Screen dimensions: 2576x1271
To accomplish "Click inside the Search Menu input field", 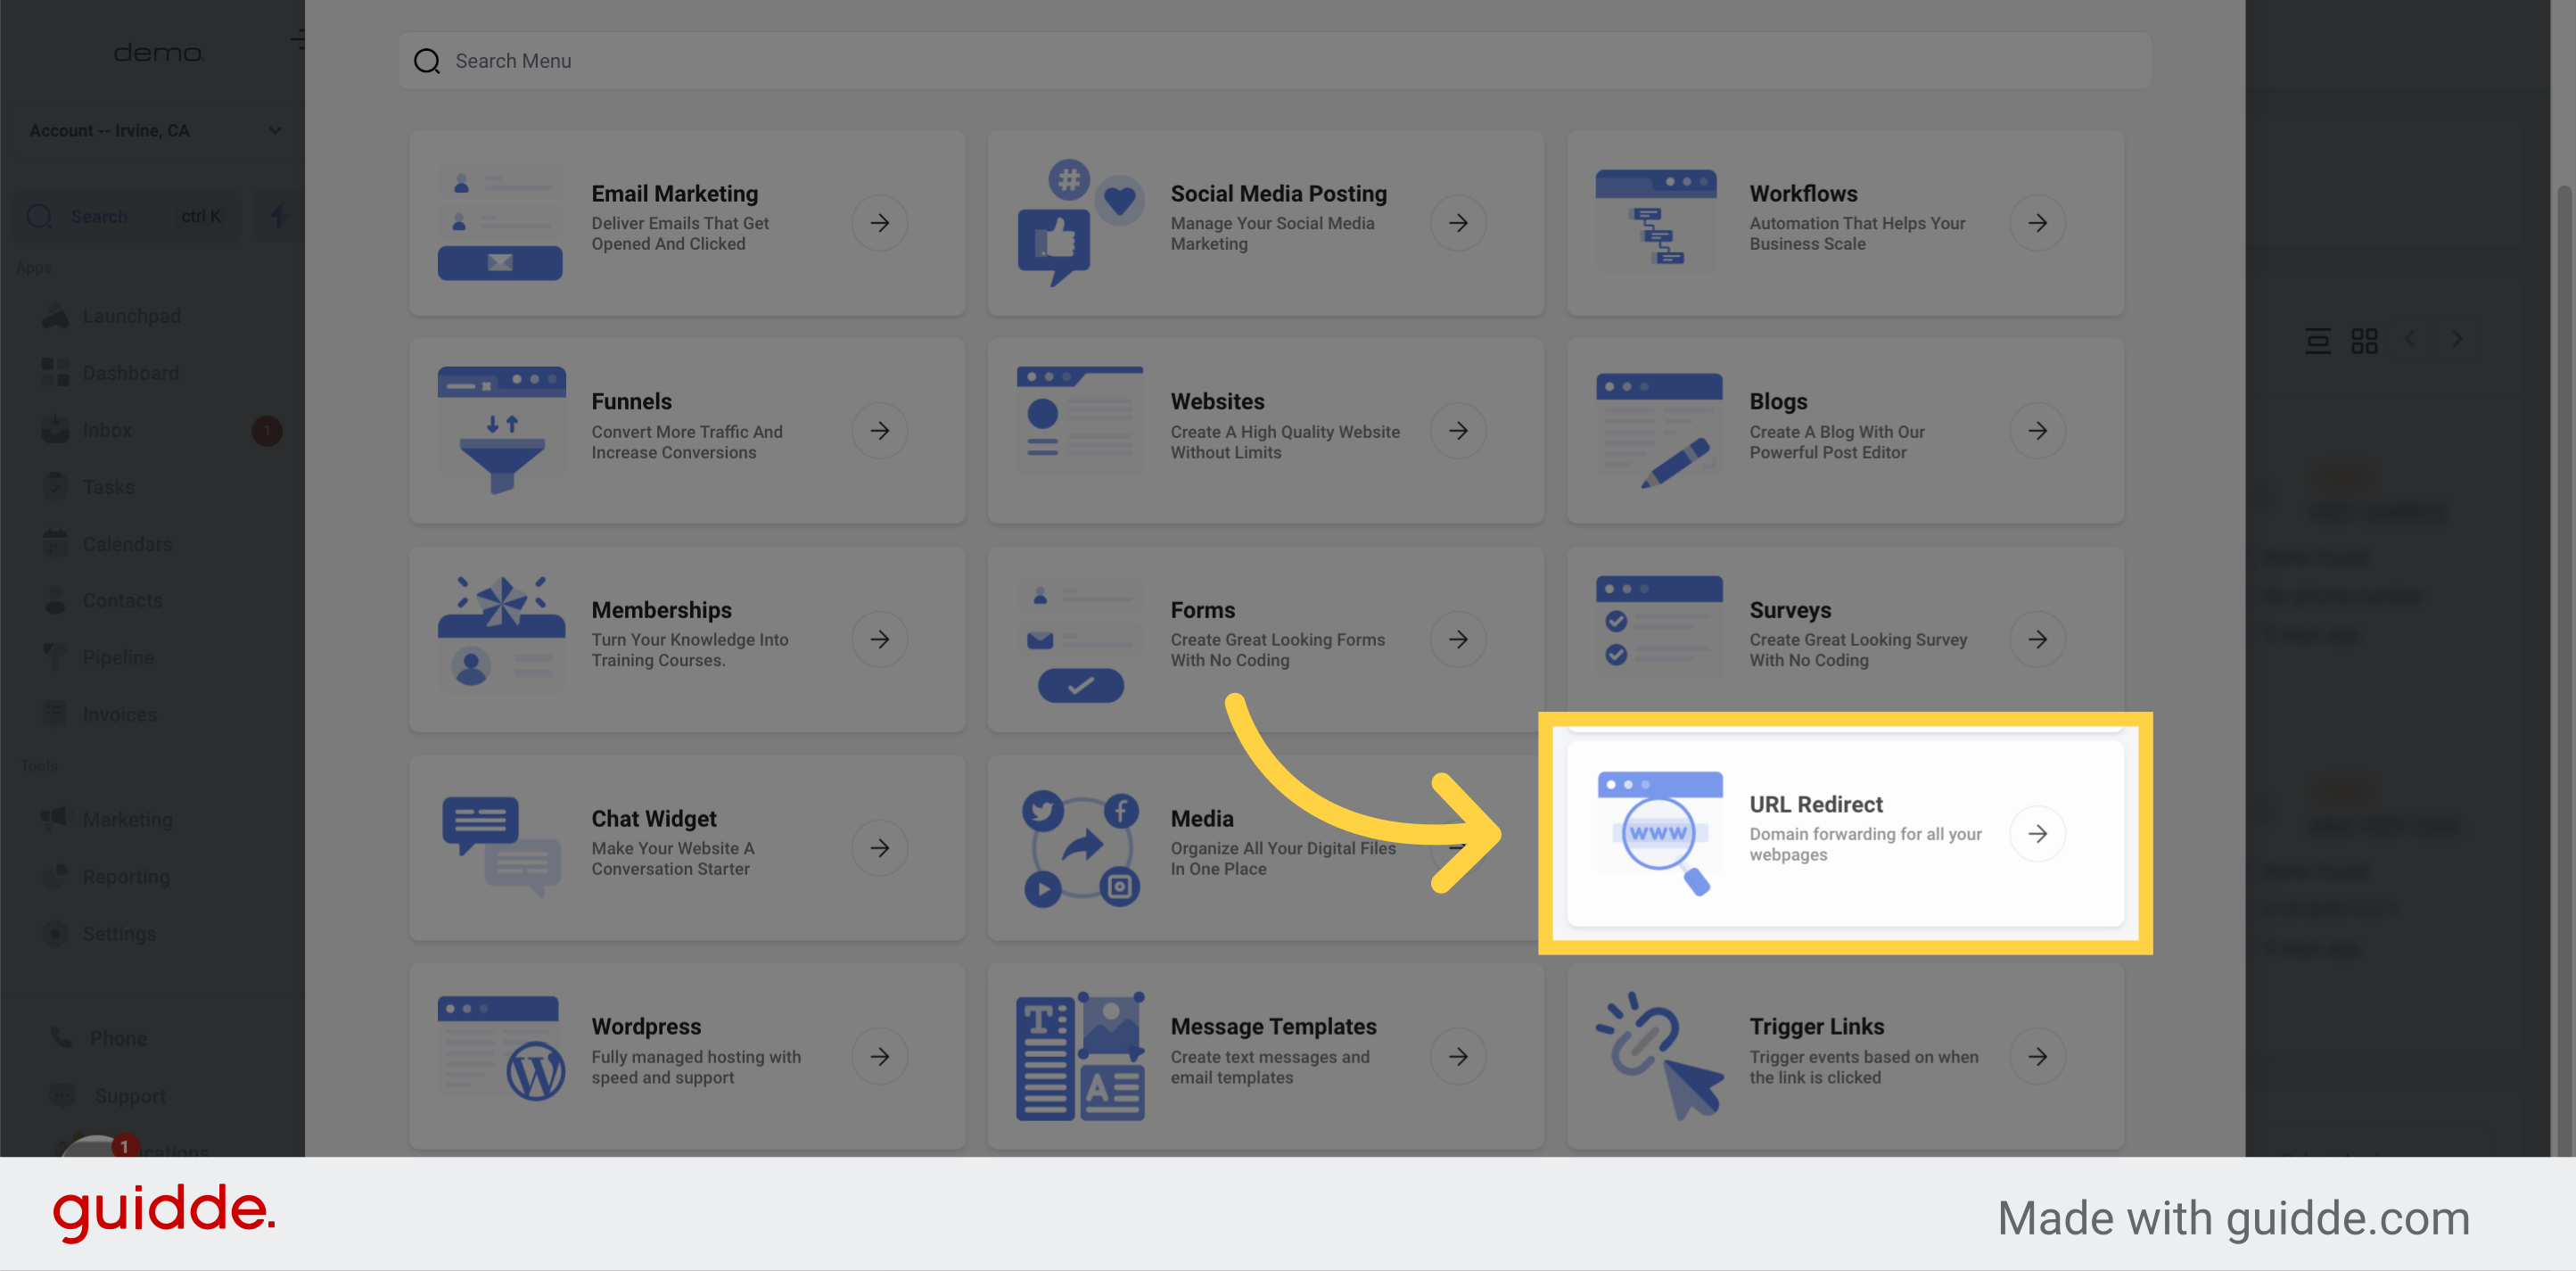I will [900, 60].
